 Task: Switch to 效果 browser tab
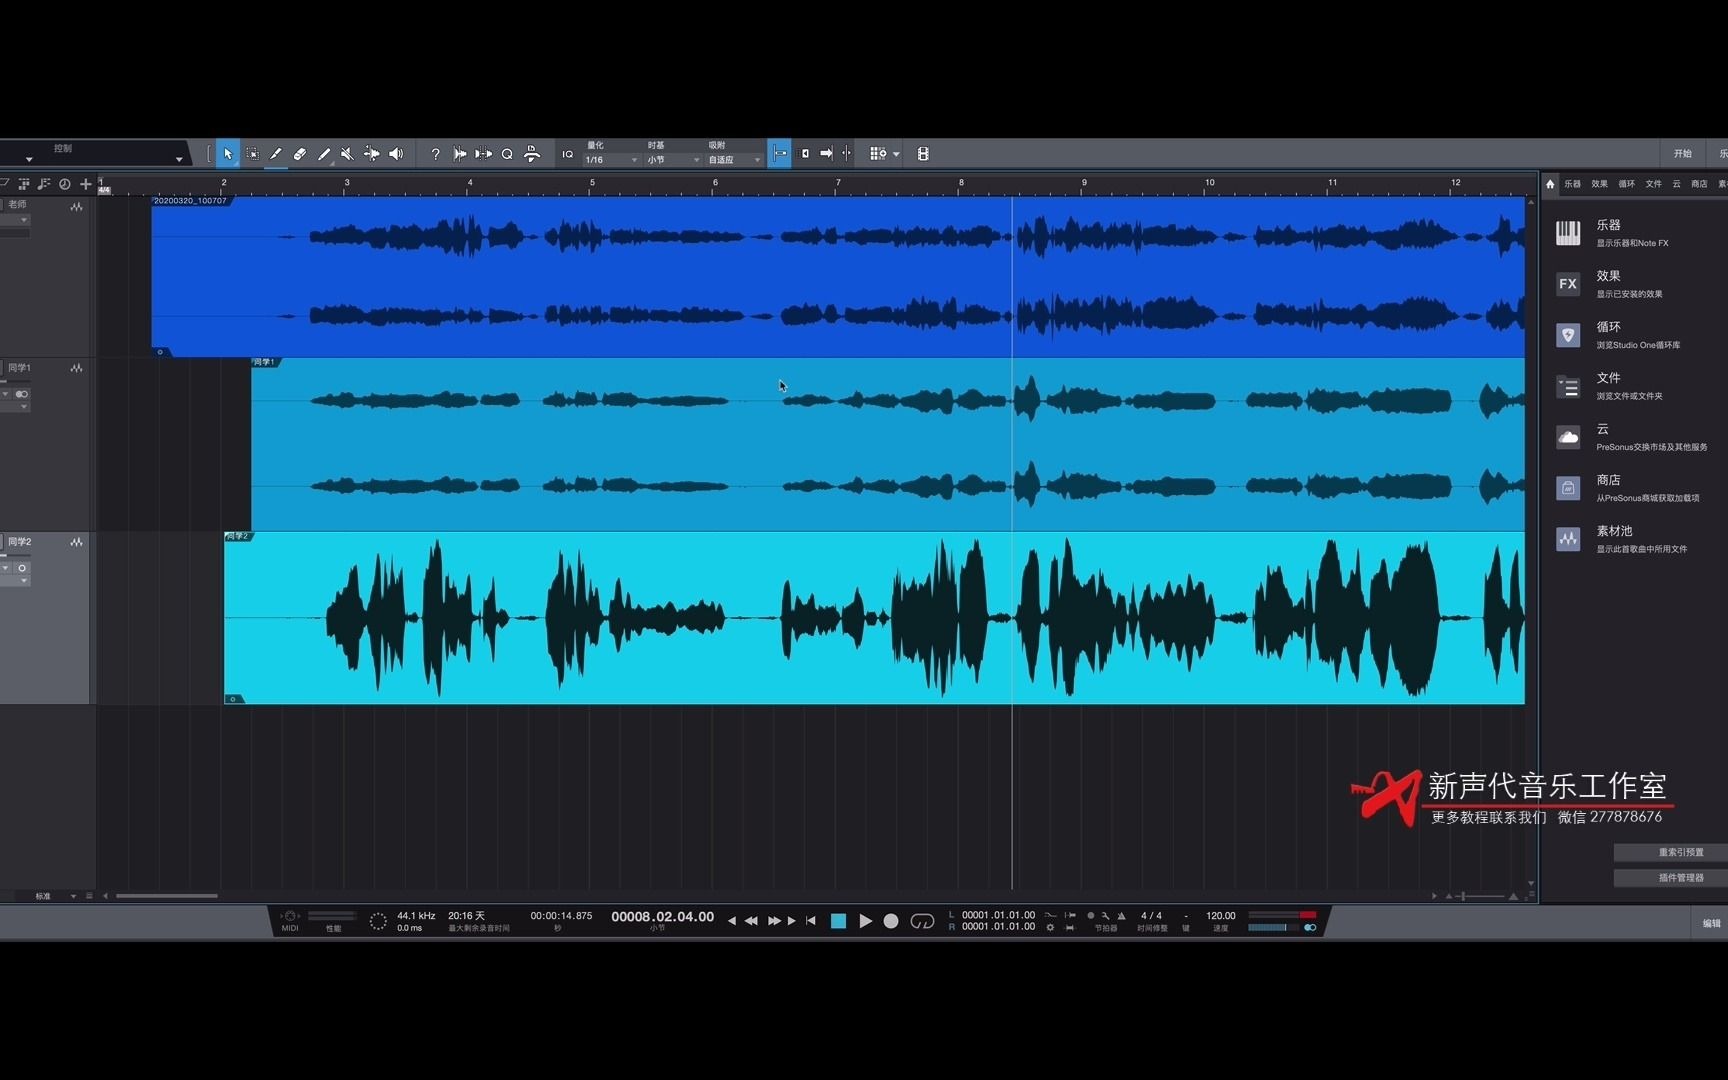[1600, 184]
